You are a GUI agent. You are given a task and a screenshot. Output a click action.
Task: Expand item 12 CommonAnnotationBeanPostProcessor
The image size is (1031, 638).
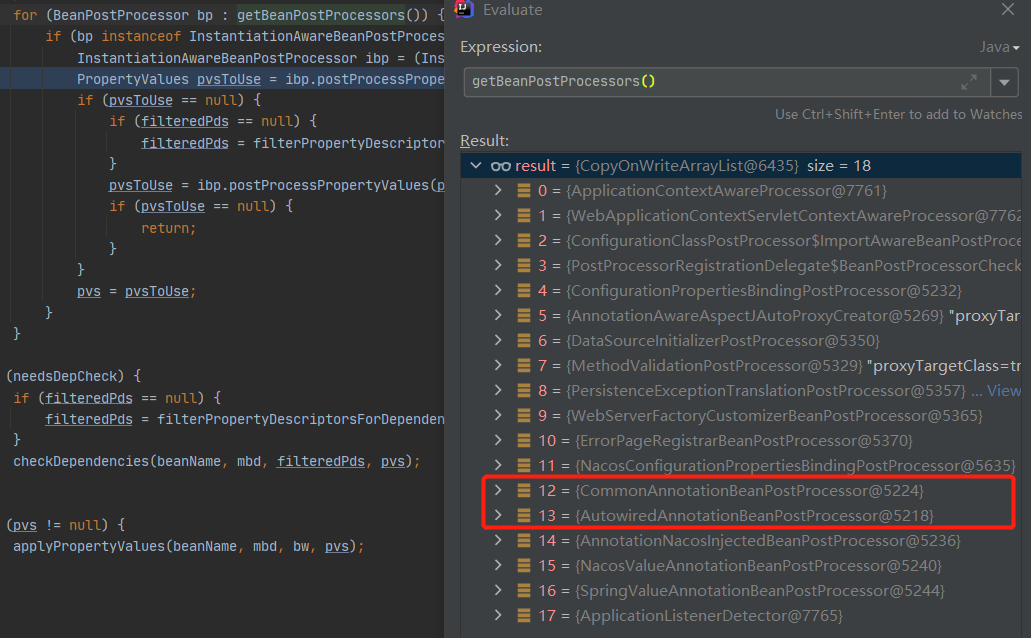tap(498, 490)
